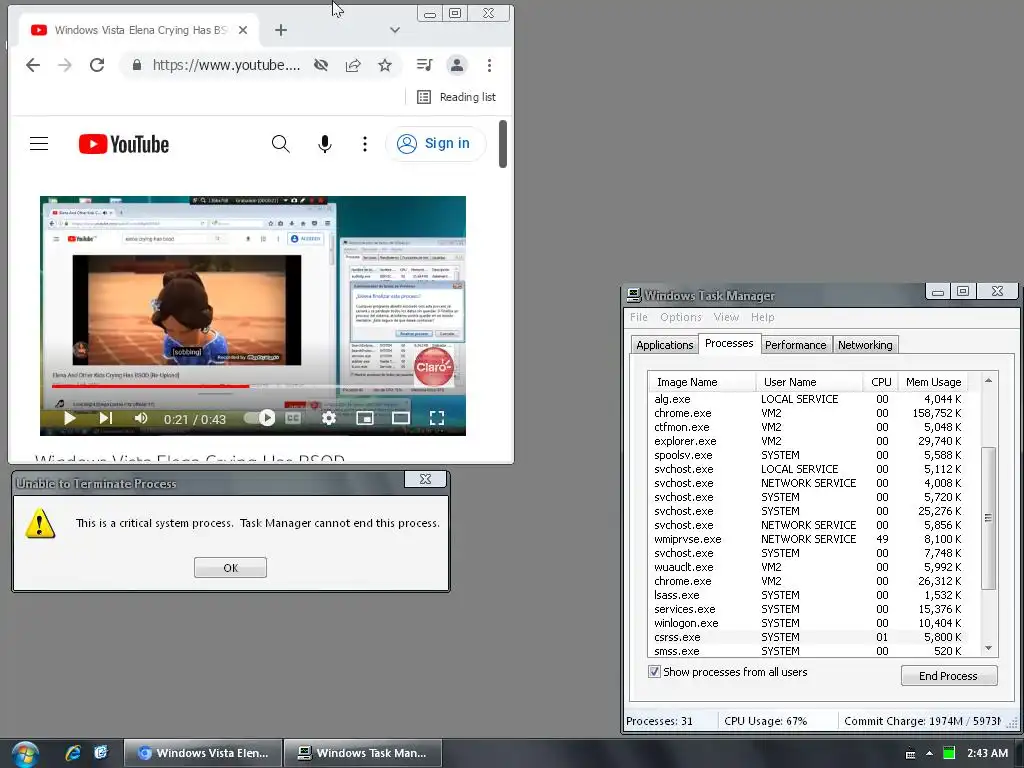The image size is (1024, 768).
Task: Open Task Manager Options menu
Action: [680, 317]
